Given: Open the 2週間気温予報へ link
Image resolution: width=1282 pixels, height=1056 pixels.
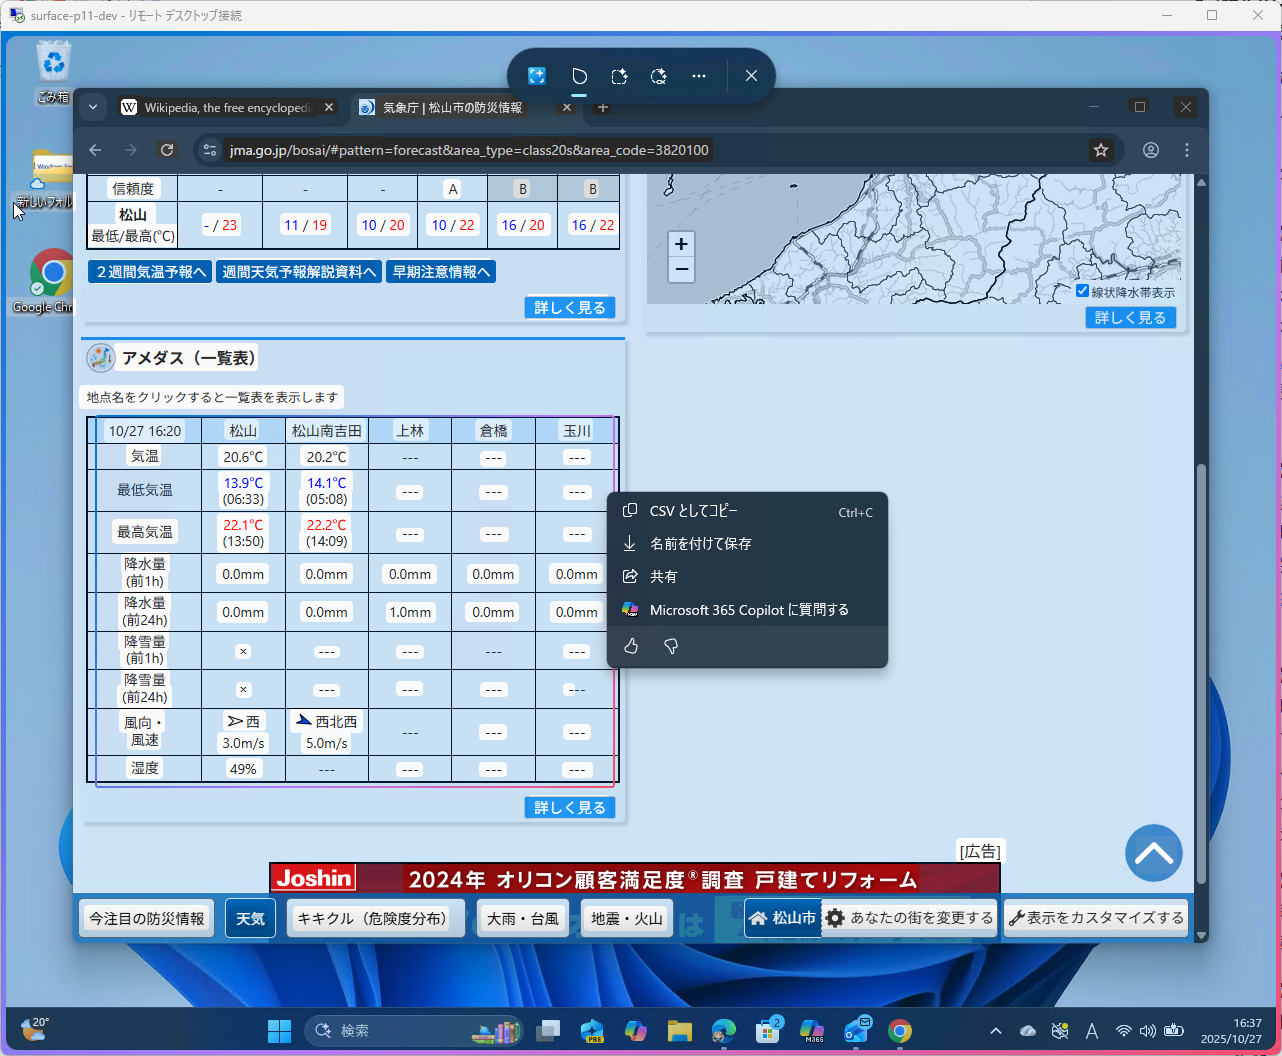Looking at the screenshot, I should [x=148, y=271].
